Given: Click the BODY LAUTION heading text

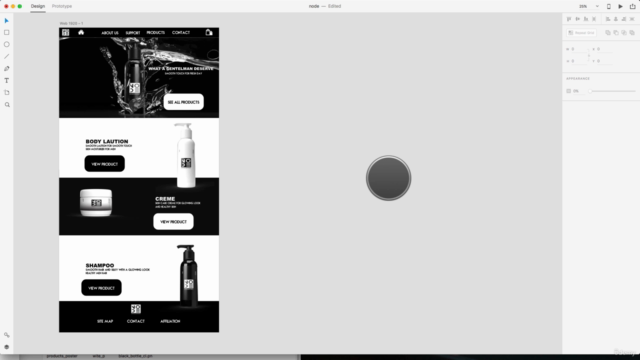Looking at the screenshot, I should click(x=107, y=141).
